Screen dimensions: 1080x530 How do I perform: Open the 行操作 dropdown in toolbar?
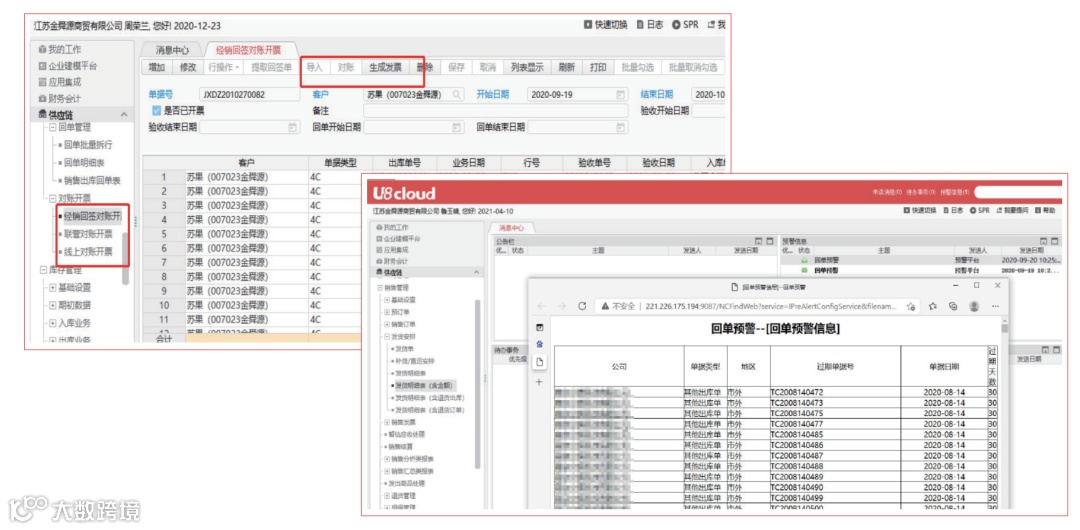point(223,68)
